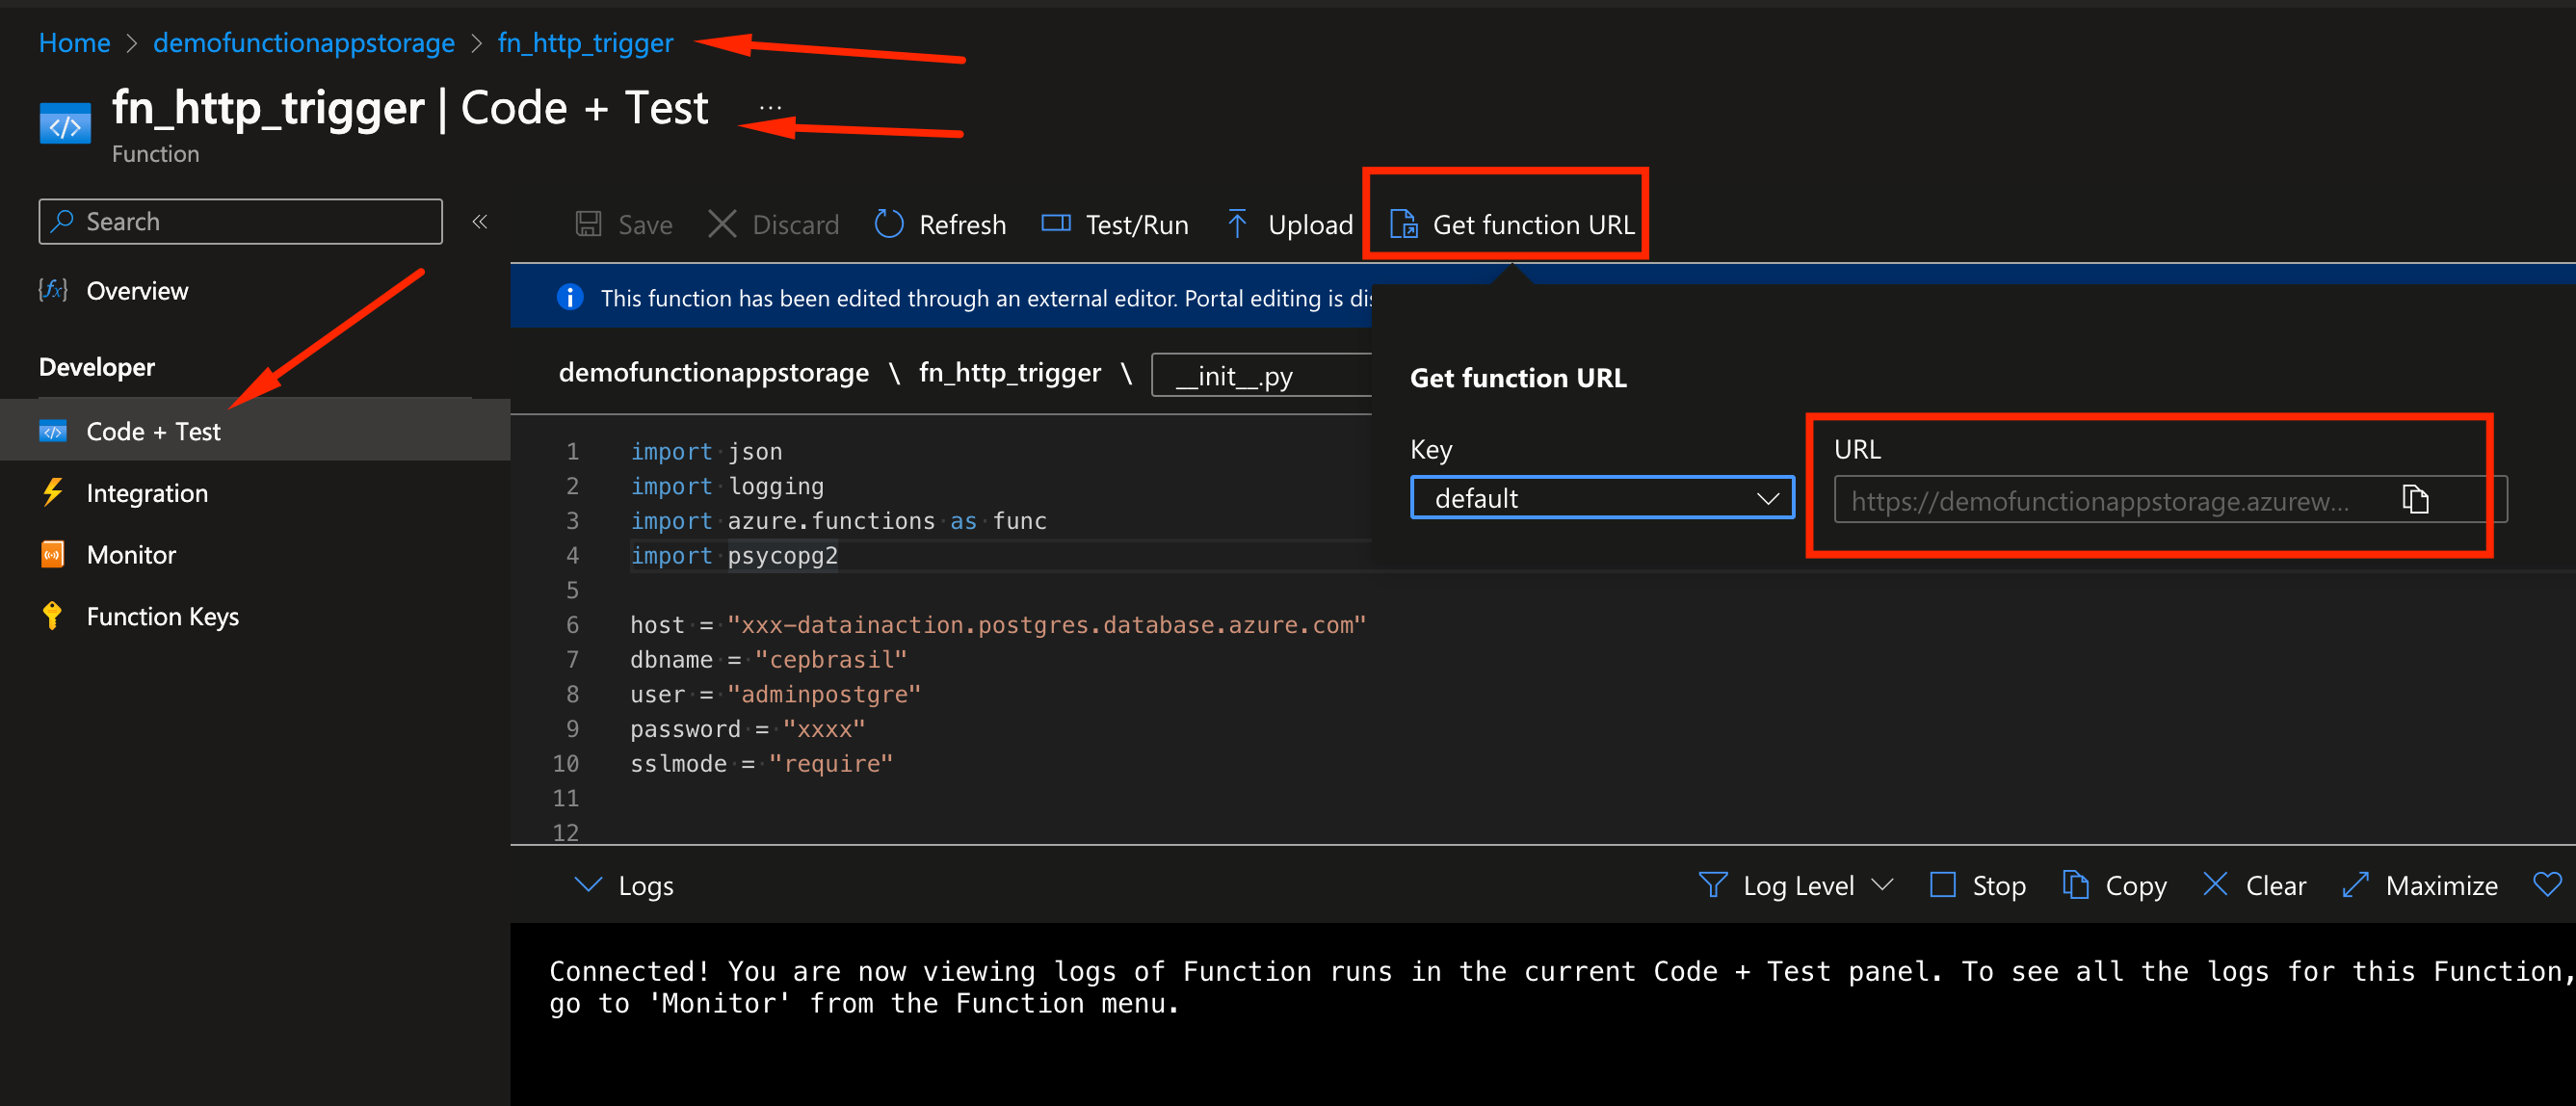Click the host assignment code line
2576x1106 pixels.
(x=997, y=625)
